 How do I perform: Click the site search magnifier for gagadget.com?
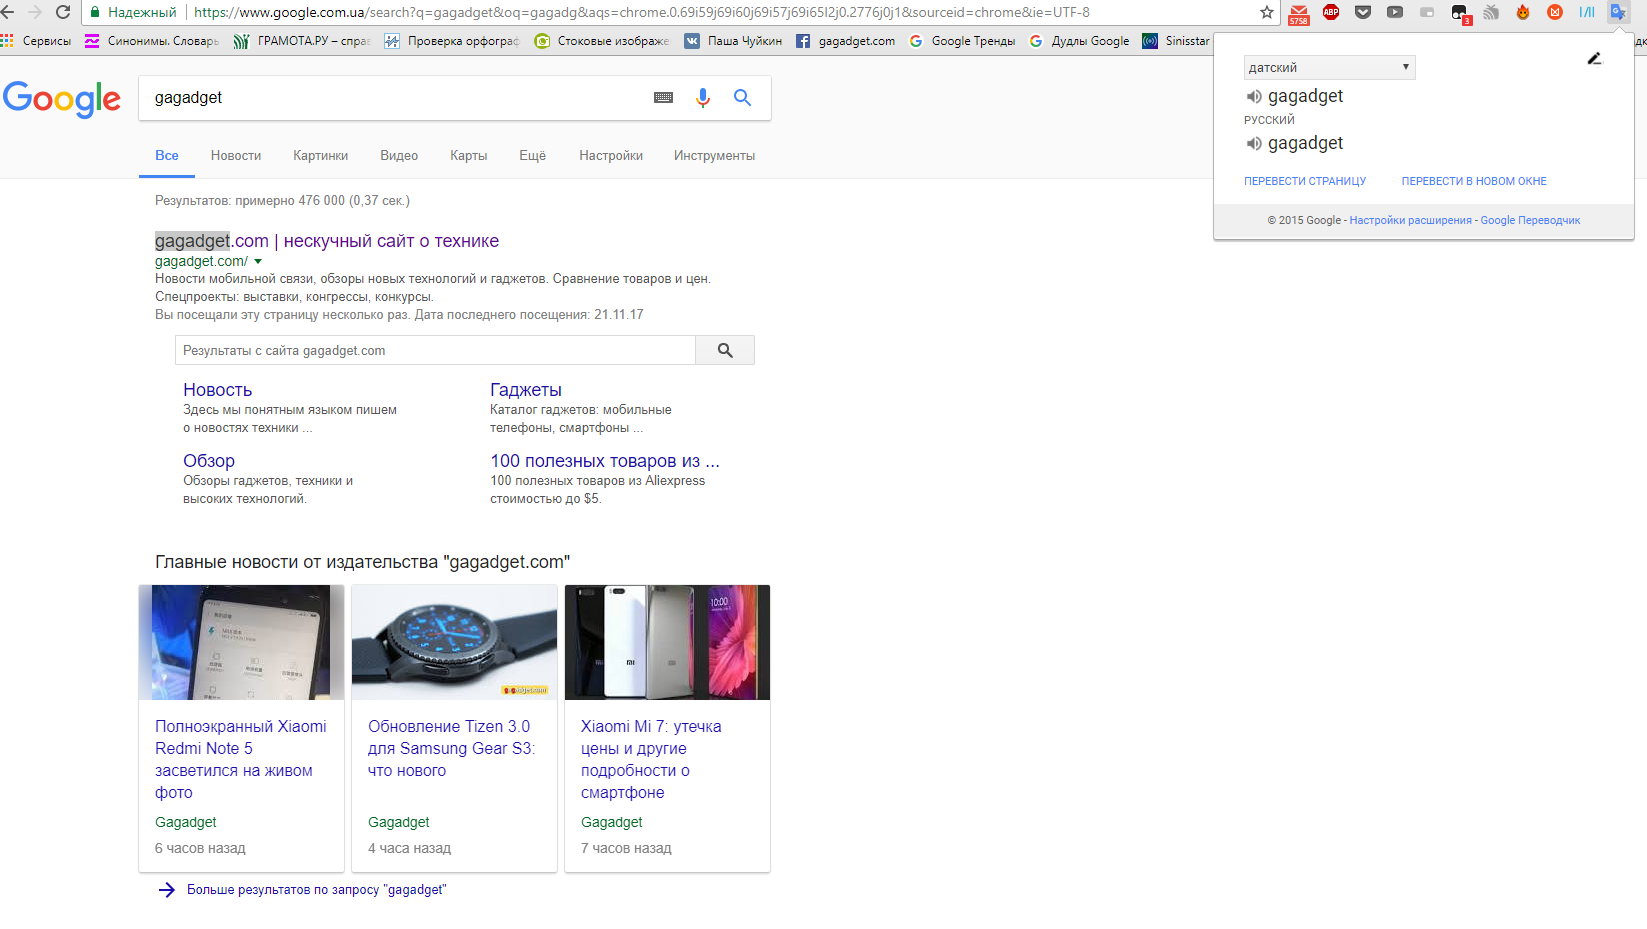[x=725, y=350]
